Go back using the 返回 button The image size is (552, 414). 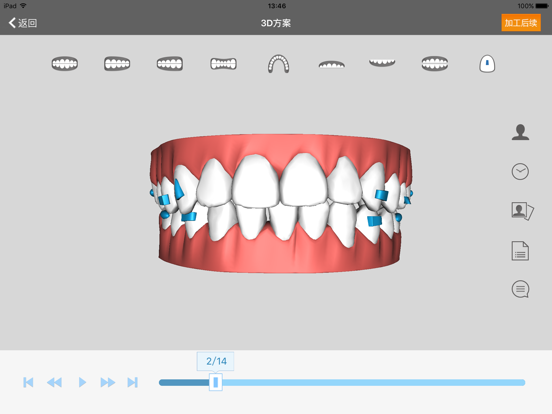(x=23, y=23)
